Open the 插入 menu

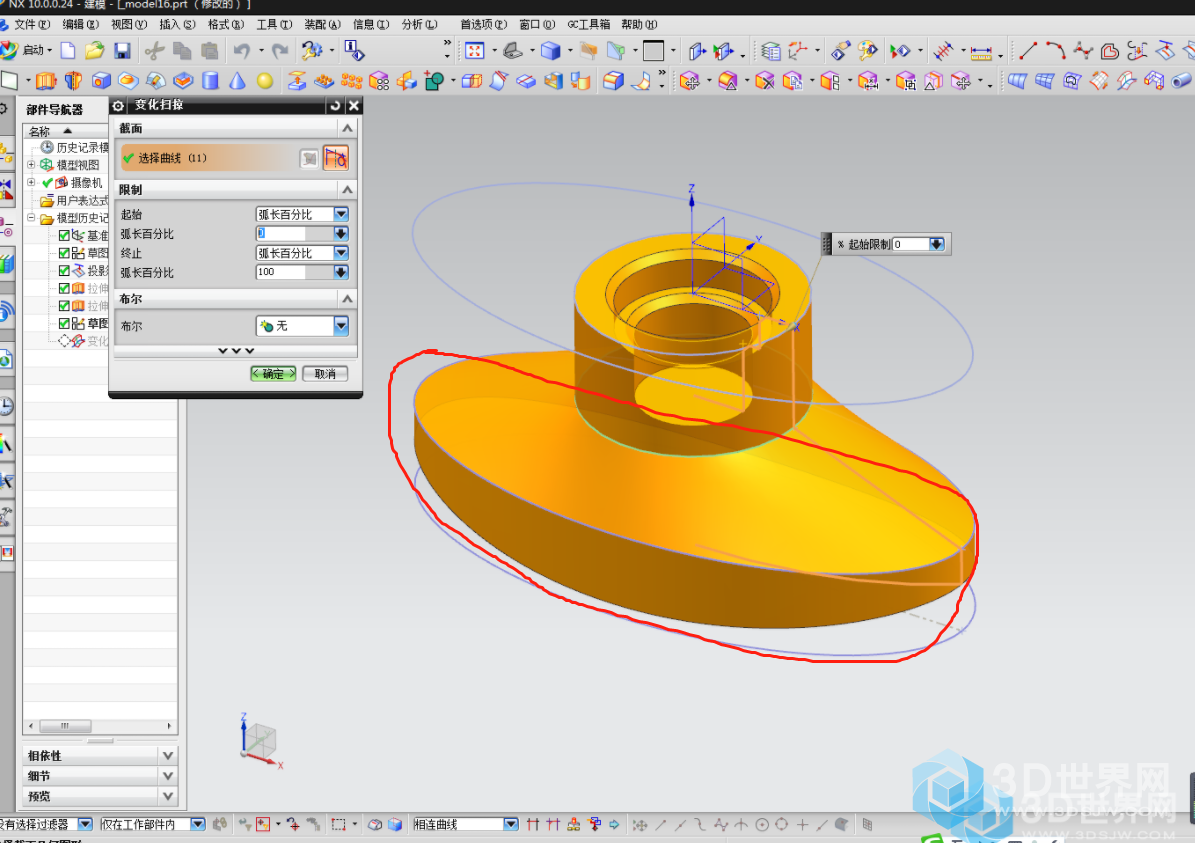tap(178, 24)
